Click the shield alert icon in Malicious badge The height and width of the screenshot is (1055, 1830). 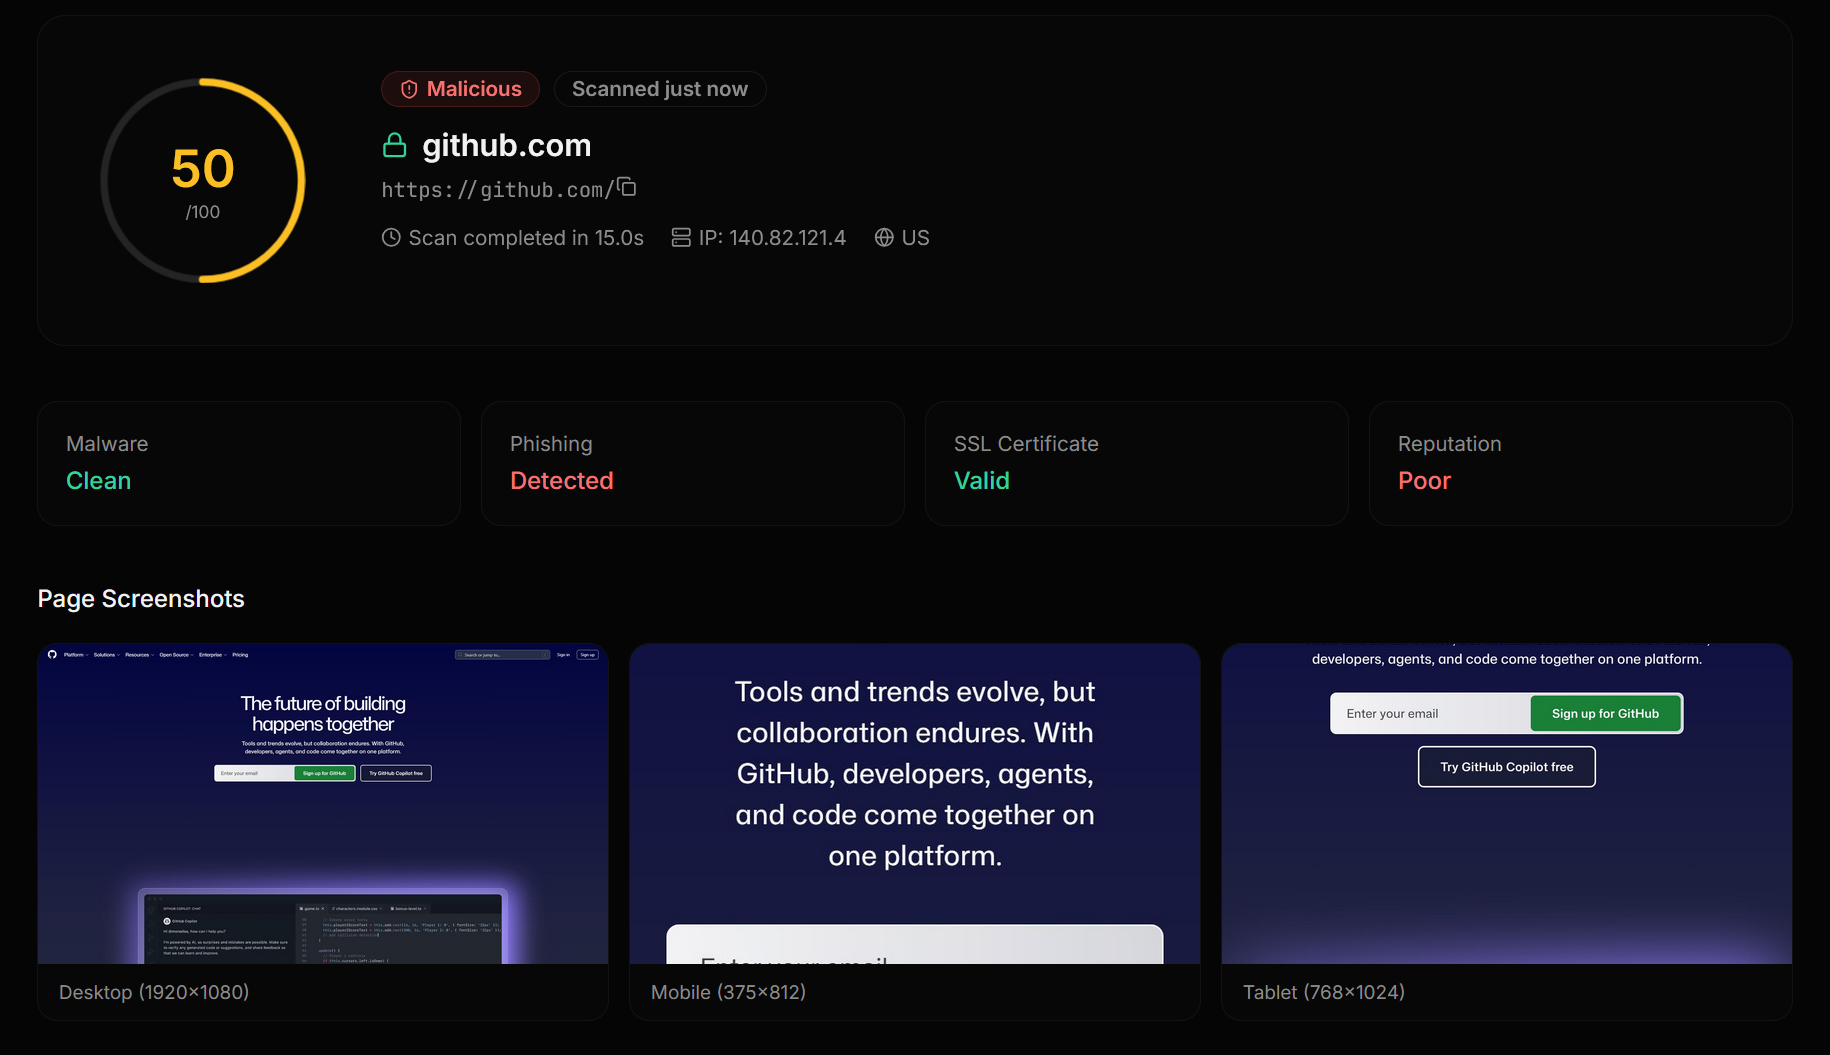409,90
